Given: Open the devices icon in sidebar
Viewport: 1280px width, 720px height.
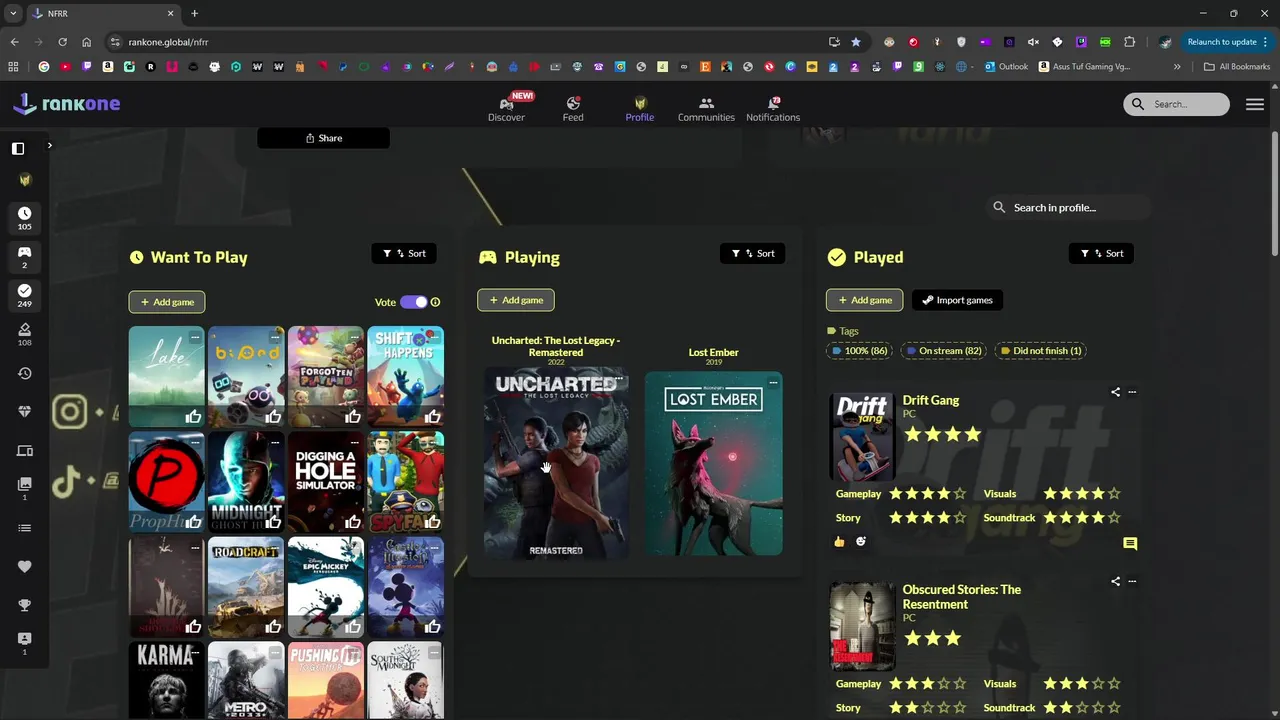Looking at the screenshot, I should (x=25, y=451).
